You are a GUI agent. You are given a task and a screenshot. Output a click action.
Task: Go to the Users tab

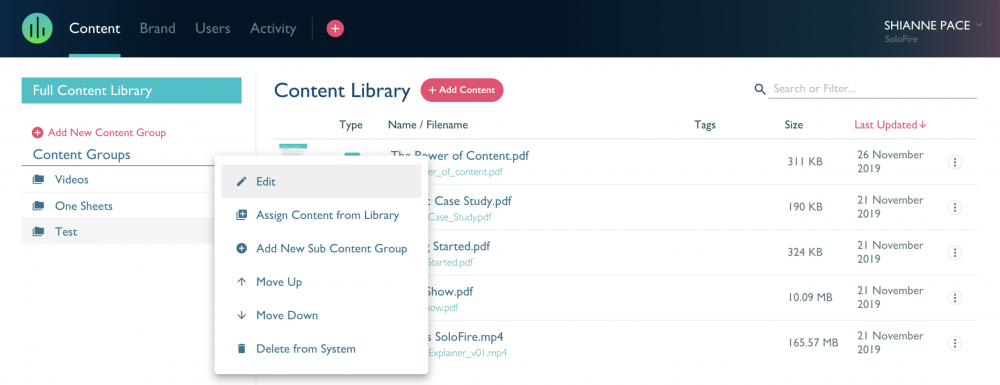(213, 29)
